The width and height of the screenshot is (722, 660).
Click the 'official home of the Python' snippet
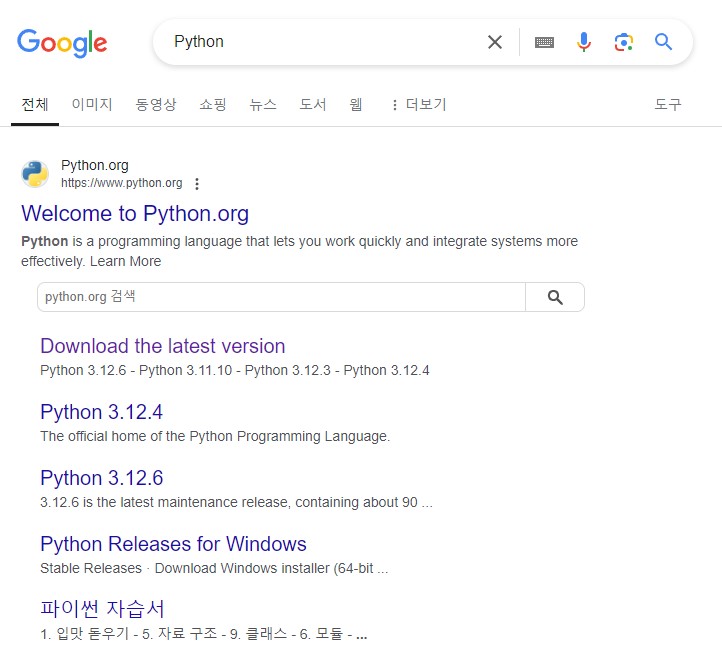(x=215, y=436)
